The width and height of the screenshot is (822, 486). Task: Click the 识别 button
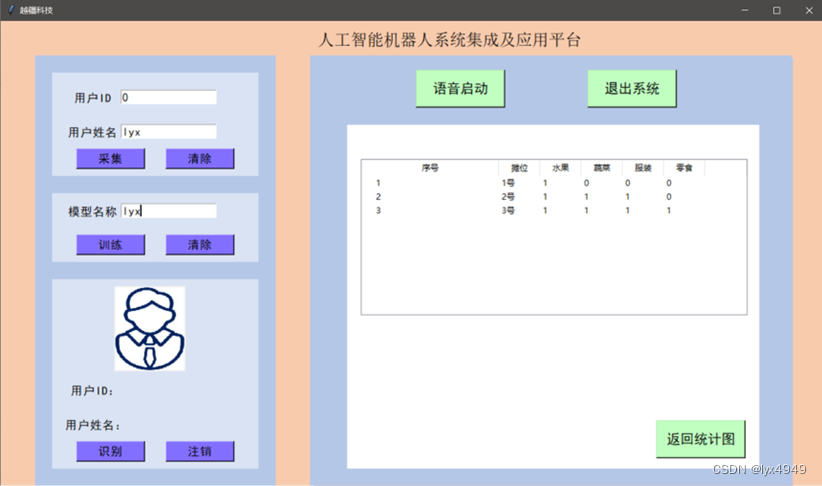(x=111, y=451)
